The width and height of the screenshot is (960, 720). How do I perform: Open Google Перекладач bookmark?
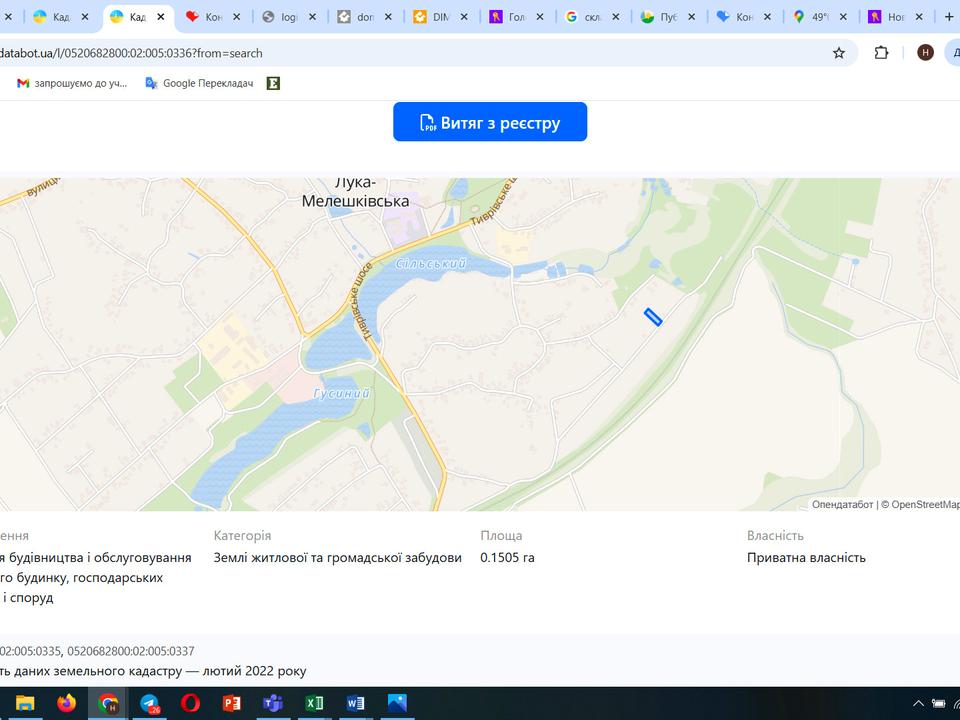click(198, 83)
